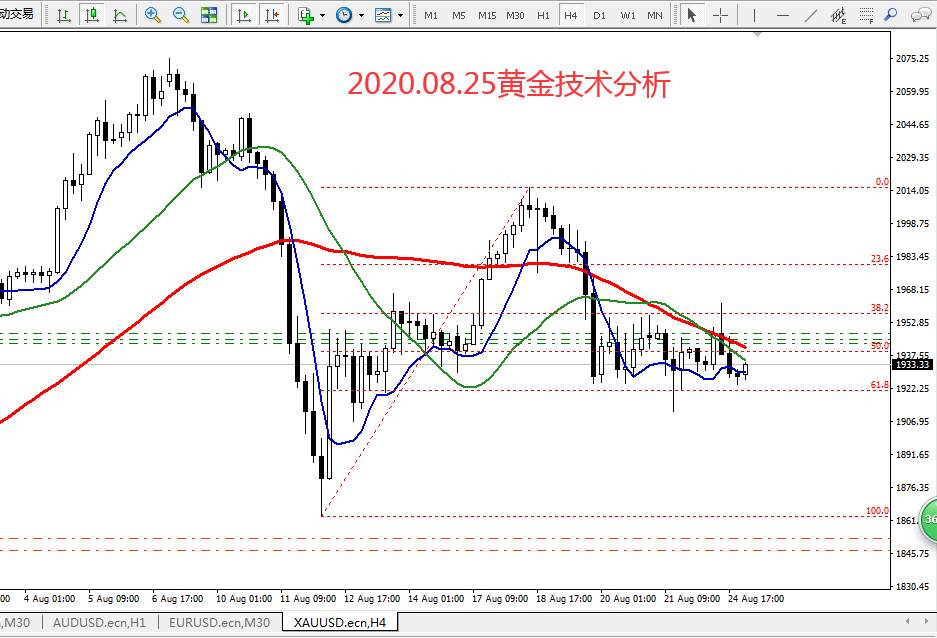Click the Fibonacci 0.0 level label
The height and width of the screenshot is (638, 937).
(882, 182)
